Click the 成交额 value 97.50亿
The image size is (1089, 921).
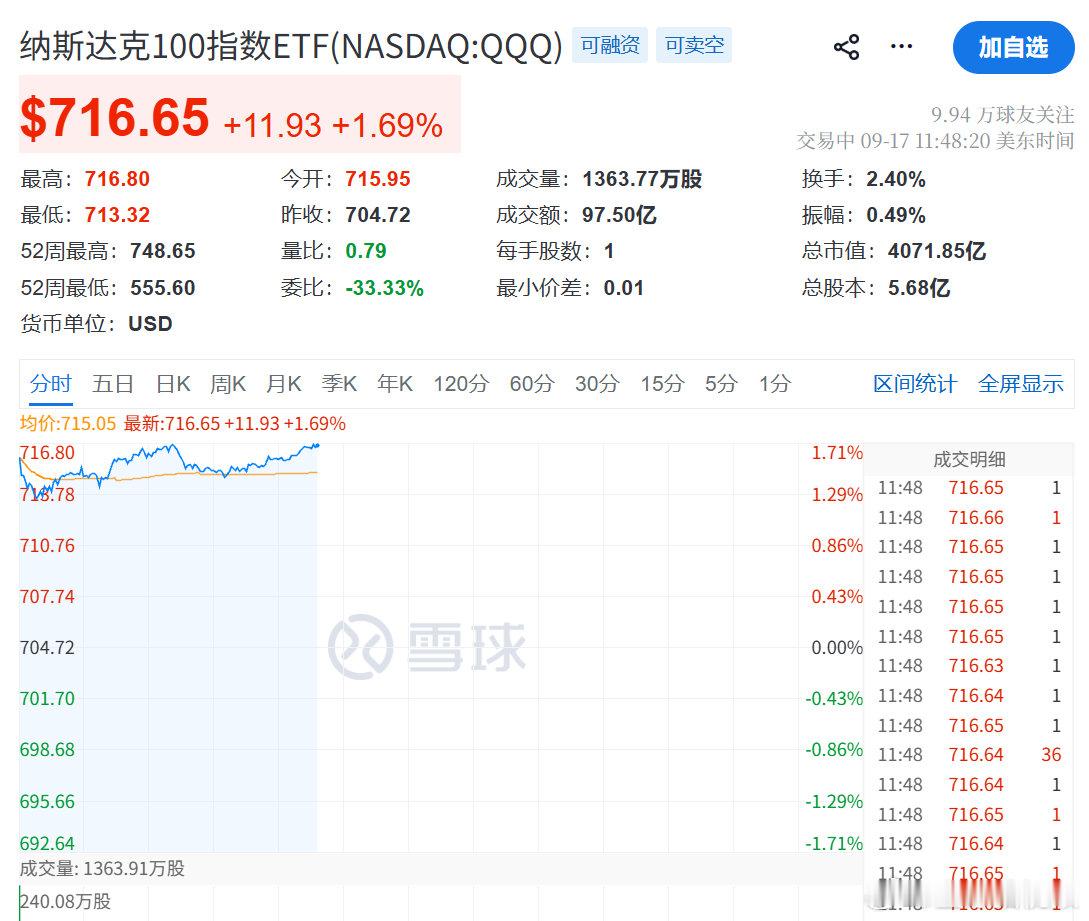(x=619, y=215)
